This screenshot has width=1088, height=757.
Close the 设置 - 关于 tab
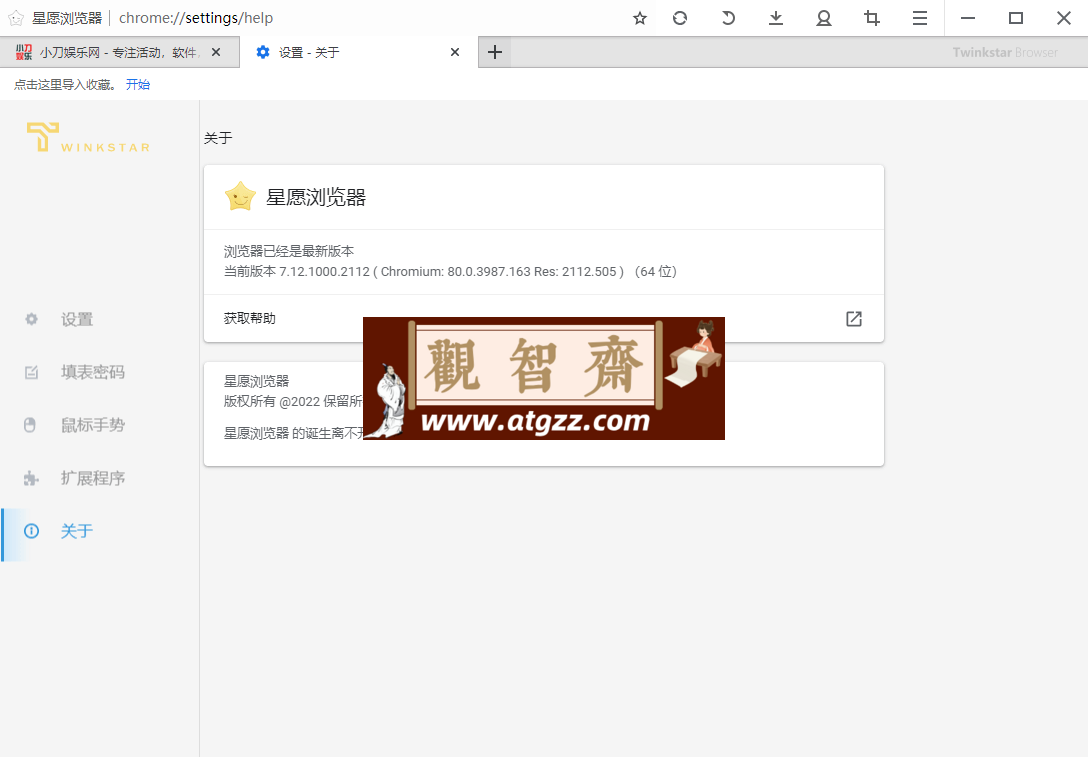(454, 52)
